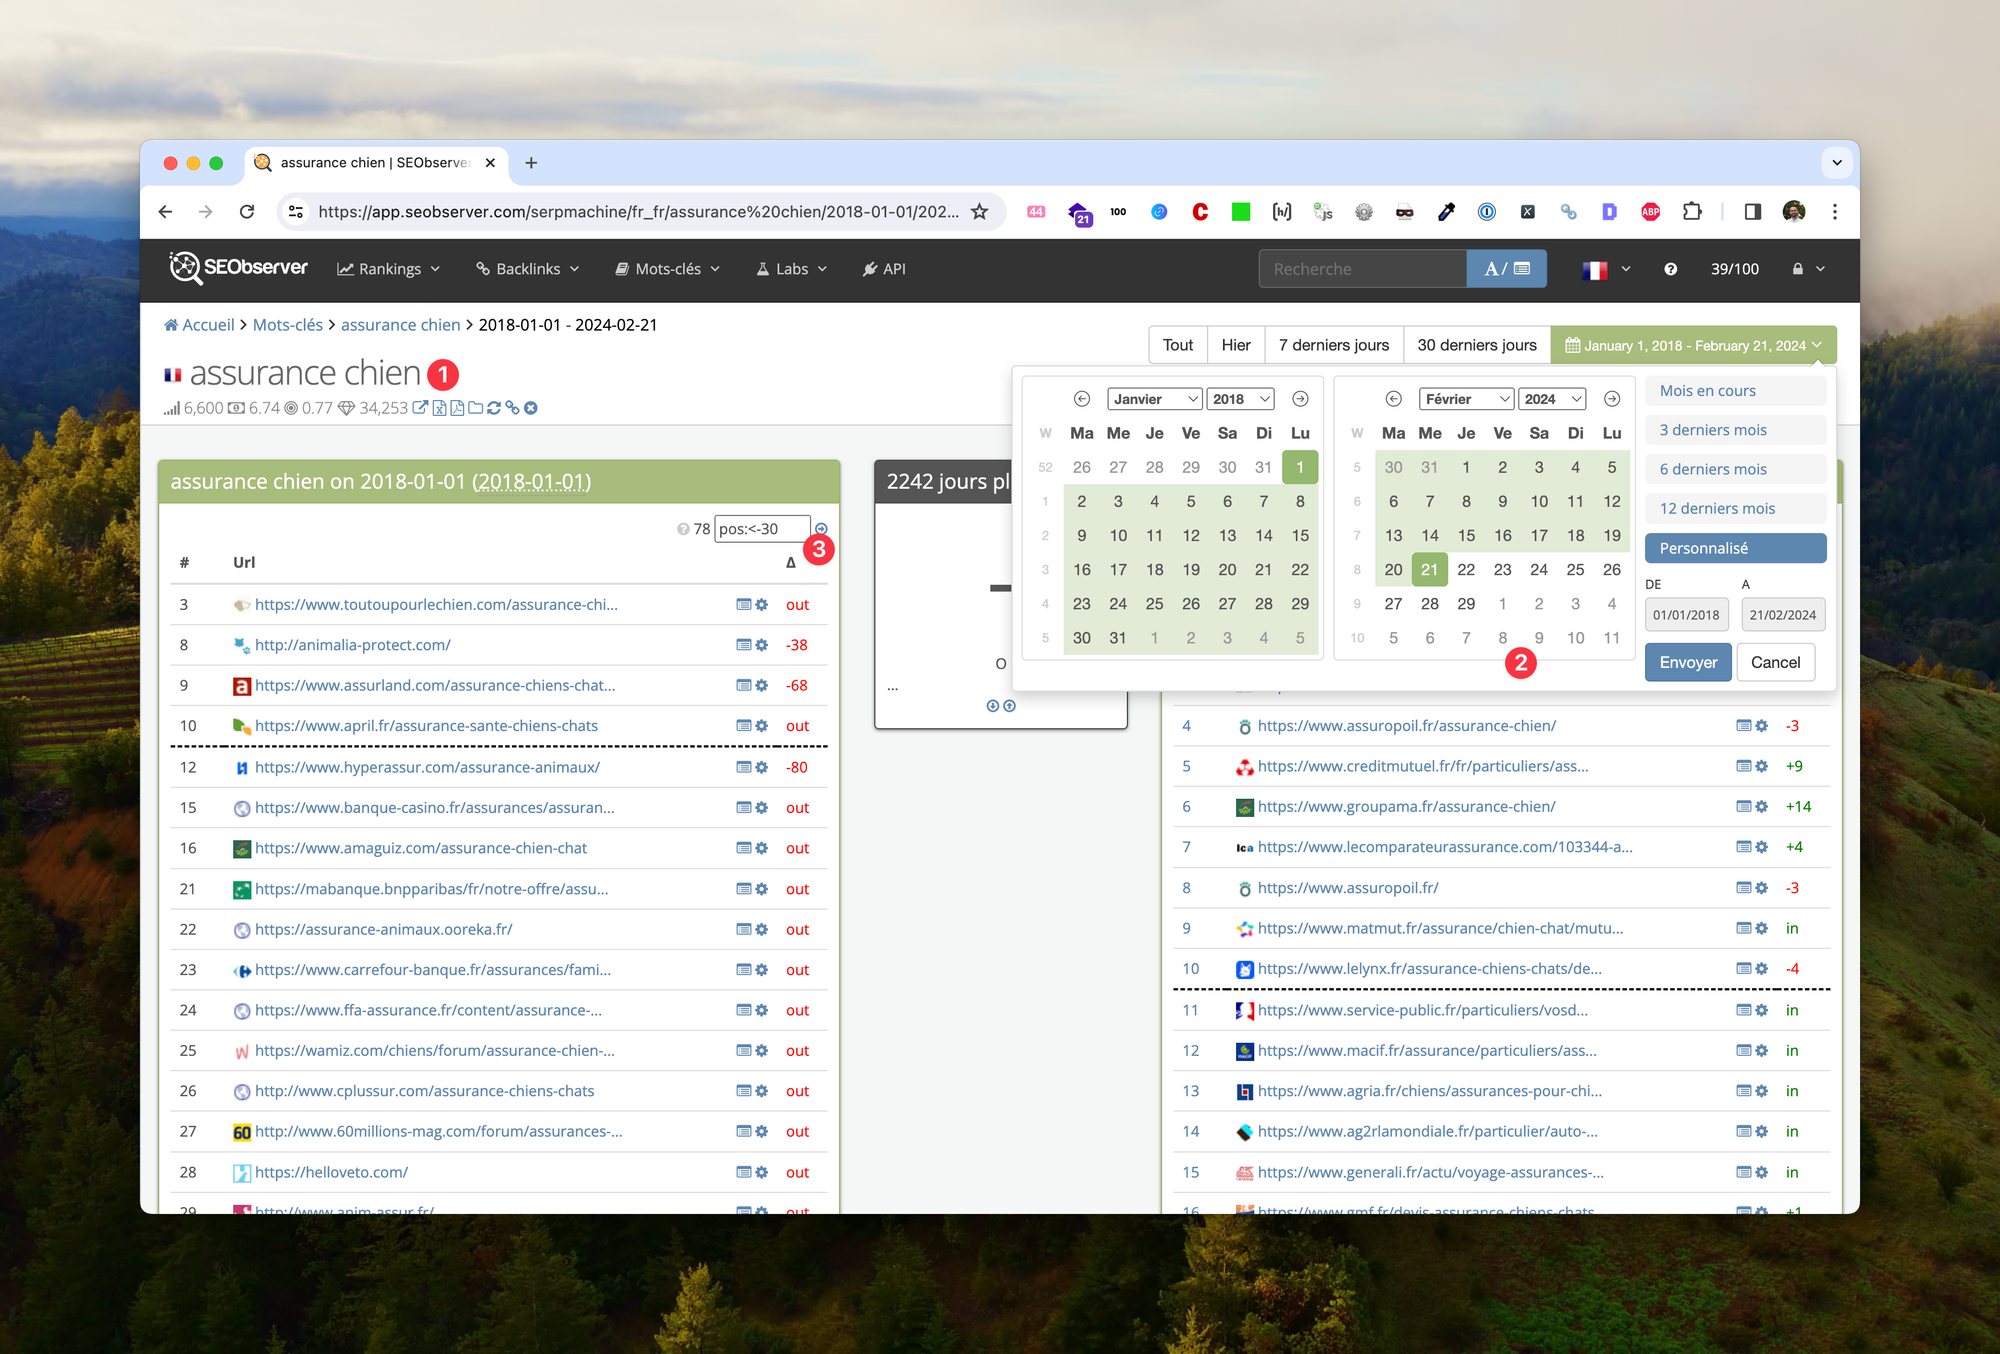Click the A date field 21/02/2024
The height and width of the screenshot is (1354, 2000).
coord(1783,615)
